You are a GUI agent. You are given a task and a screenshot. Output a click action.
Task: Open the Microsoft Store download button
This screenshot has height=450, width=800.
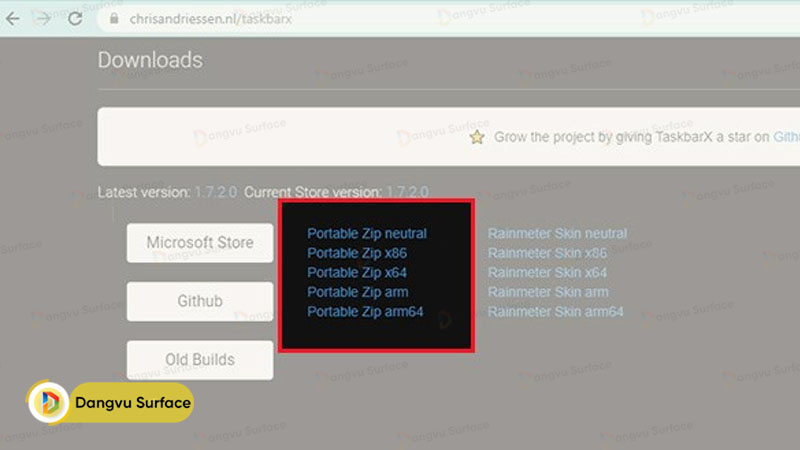coord(199,243)
